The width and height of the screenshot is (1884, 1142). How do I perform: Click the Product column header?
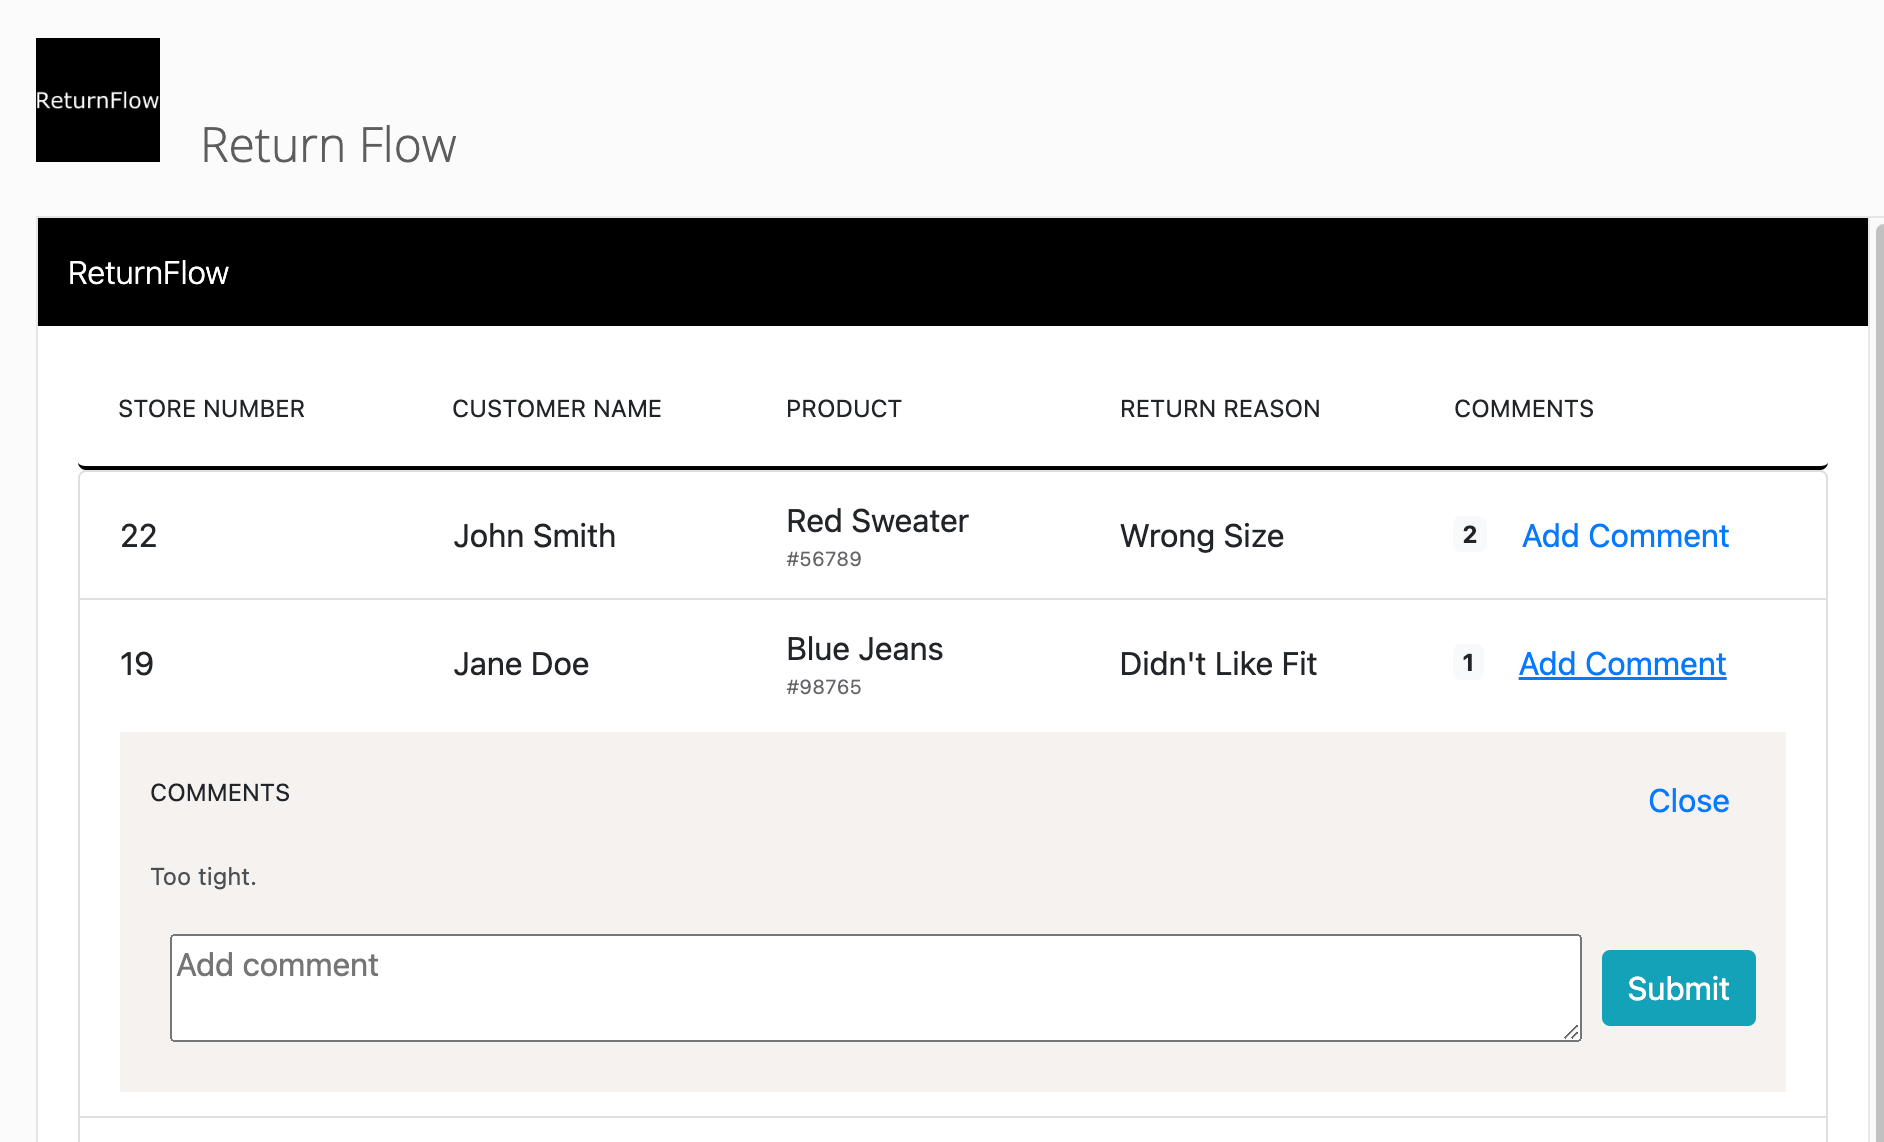coord(844,409)
